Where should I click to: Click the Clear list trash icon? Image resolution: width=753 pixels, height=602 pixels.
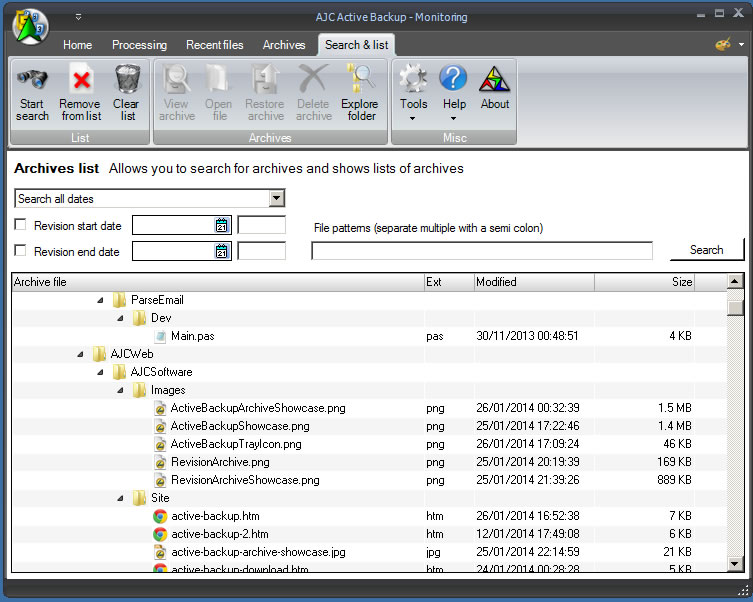click(127, 80)
